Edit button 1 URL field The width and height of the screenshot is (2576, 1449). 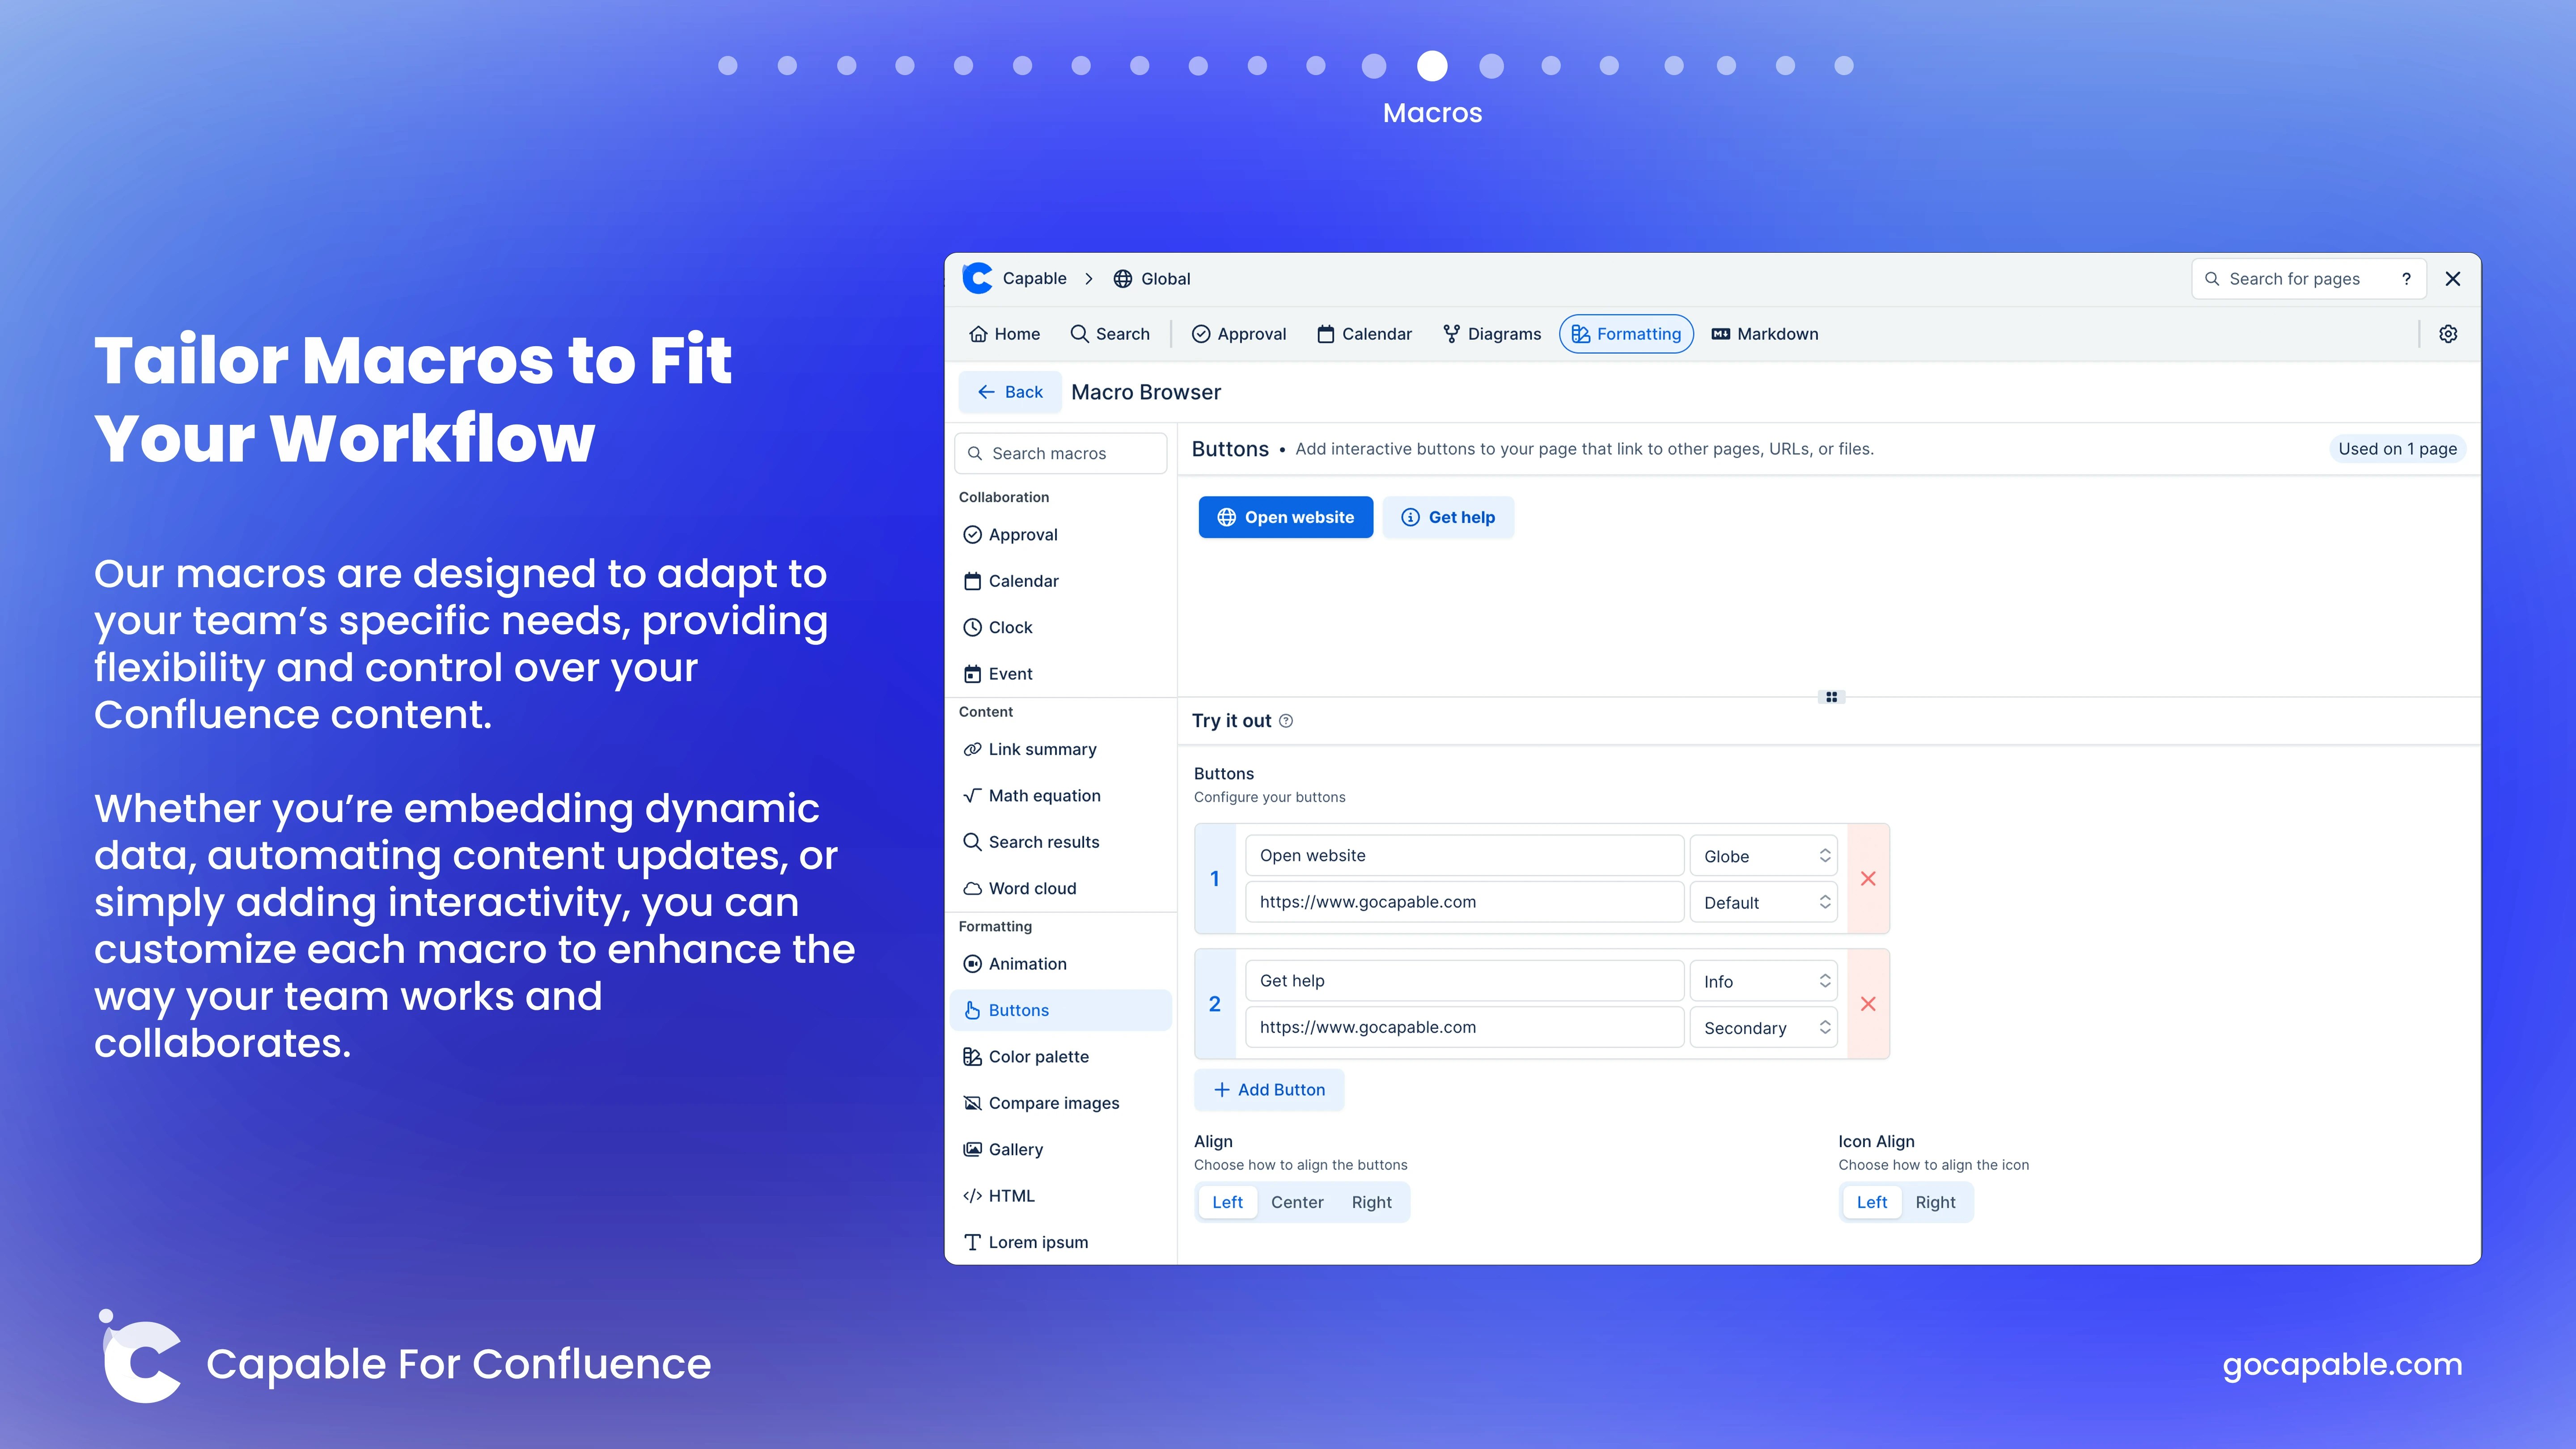pos(1464,902)
